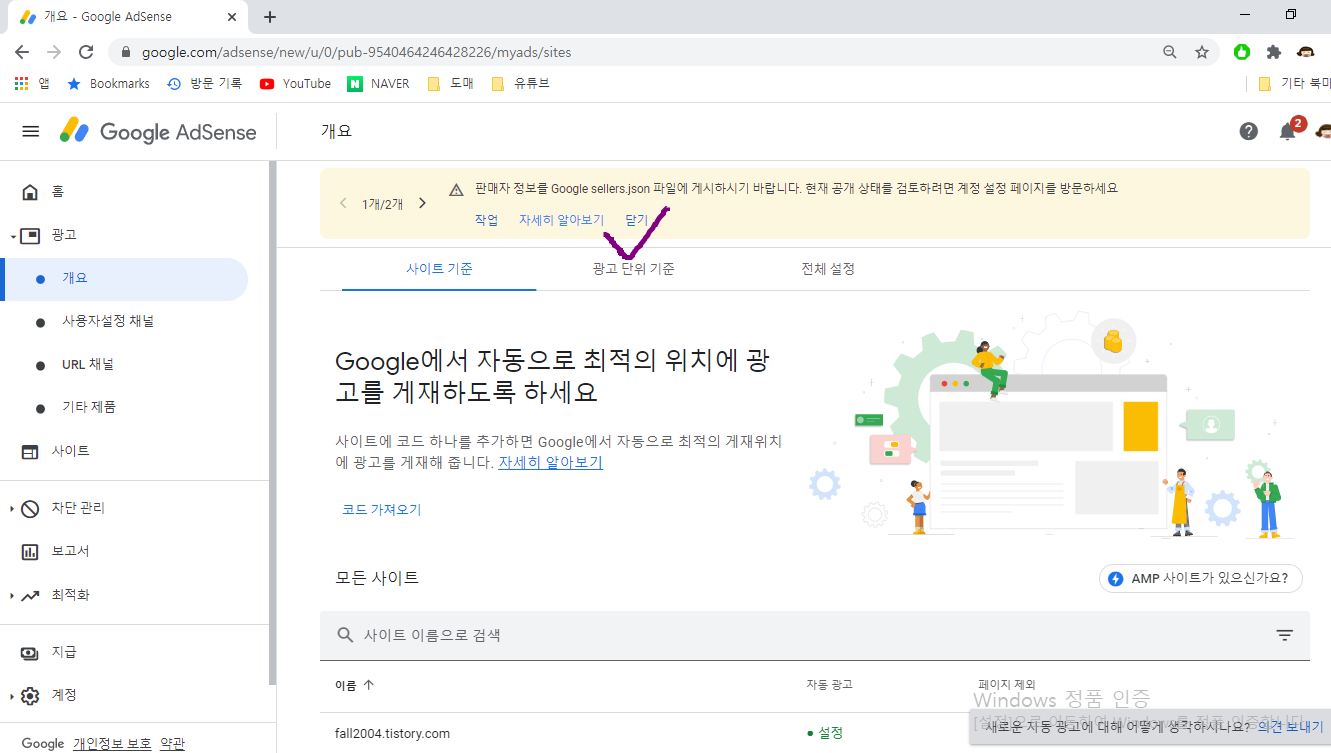The width and height of the screenshot is (1331, 753).
Task: Open 방문 기록 bookmark
Action: [x=204, y=84]
